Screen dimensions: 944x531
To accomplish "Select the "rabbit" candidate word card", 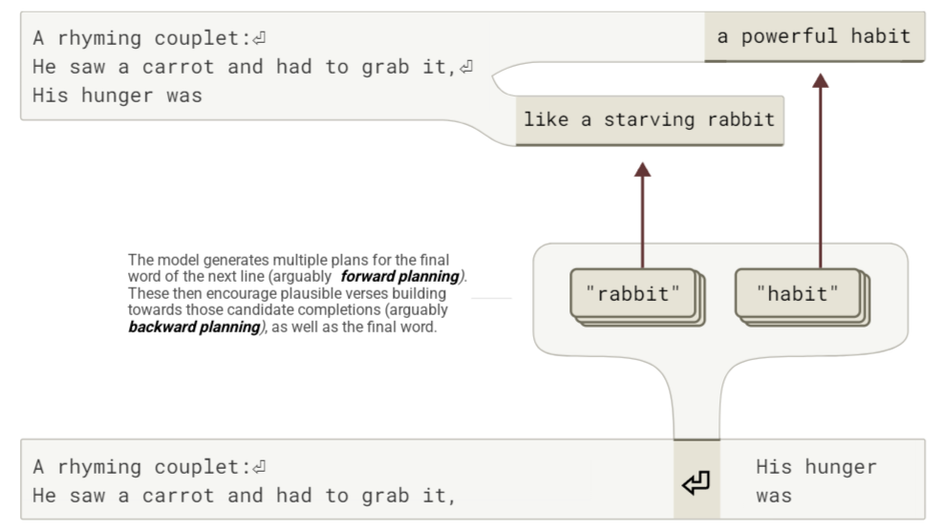I will pos(633,293).
